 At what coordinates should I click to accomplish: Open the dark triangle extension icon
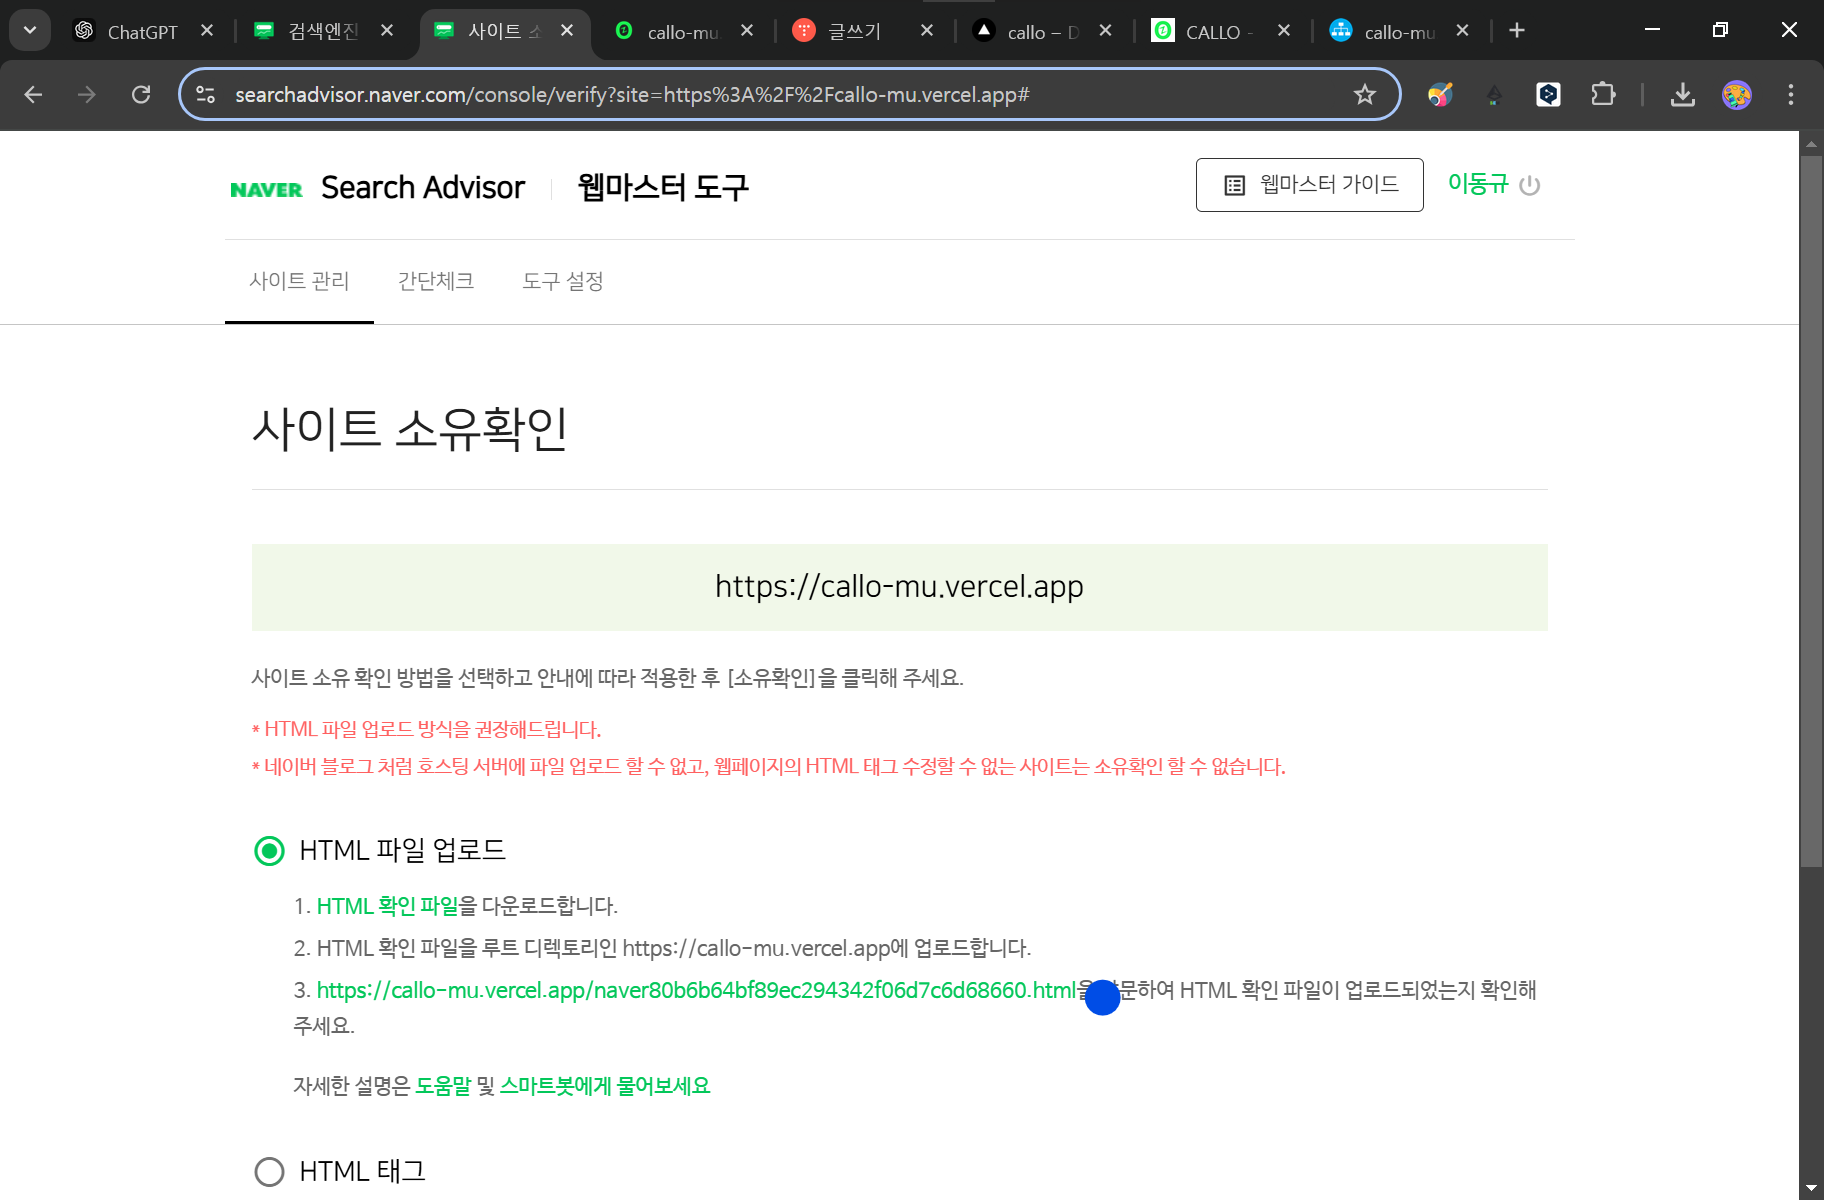tap(1494, 95)
